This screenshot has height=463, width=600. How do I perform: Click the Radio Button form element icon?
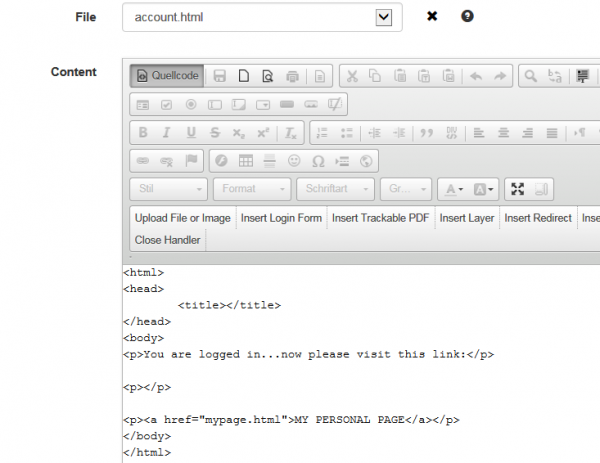pyautogui.click(x=191, y=104)
